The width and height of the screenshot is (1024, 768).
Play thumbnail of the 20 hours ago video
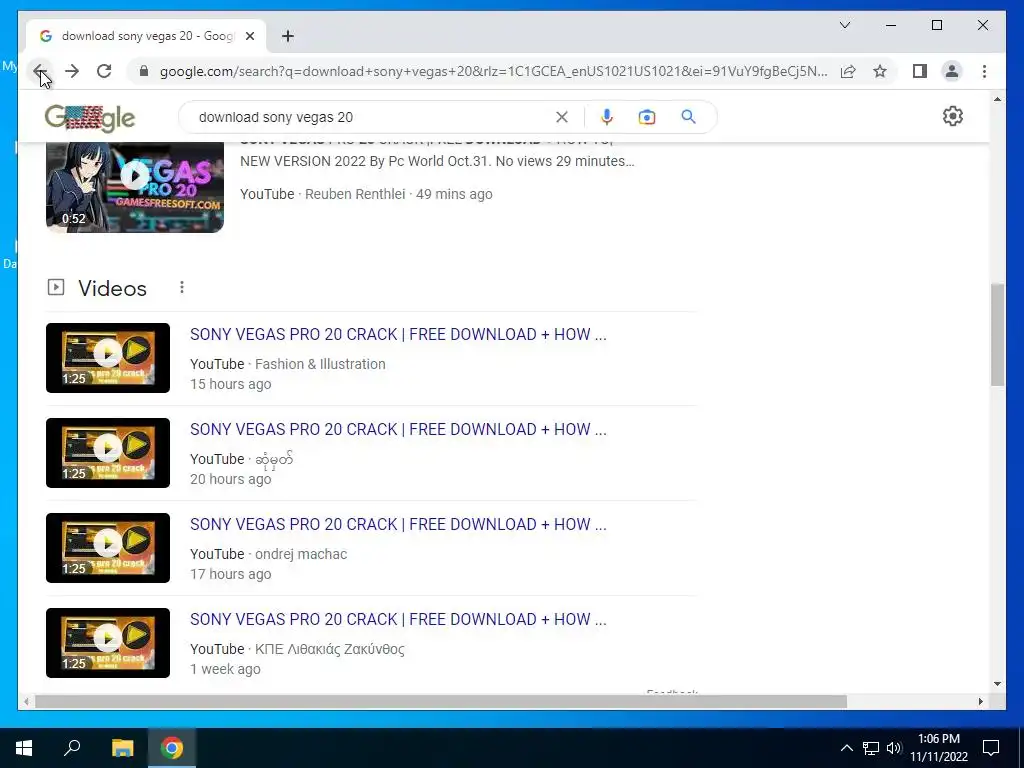tap(108, 453)
